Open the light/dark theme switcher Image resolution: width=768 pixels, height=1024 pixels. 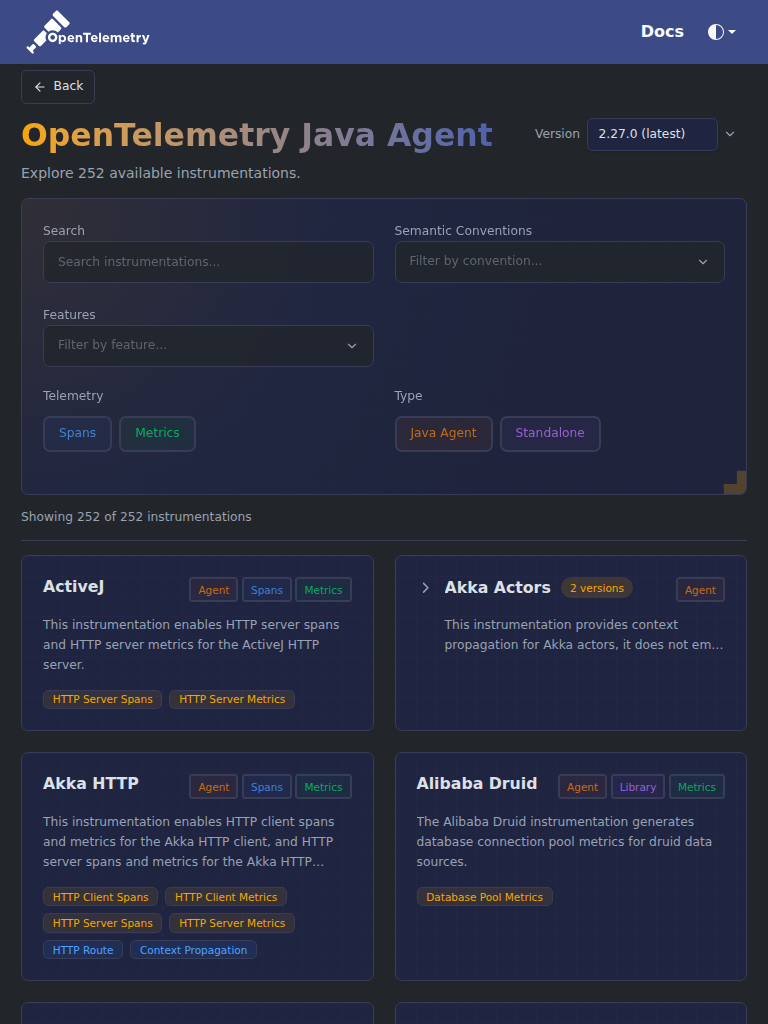(x=722, y=32)
